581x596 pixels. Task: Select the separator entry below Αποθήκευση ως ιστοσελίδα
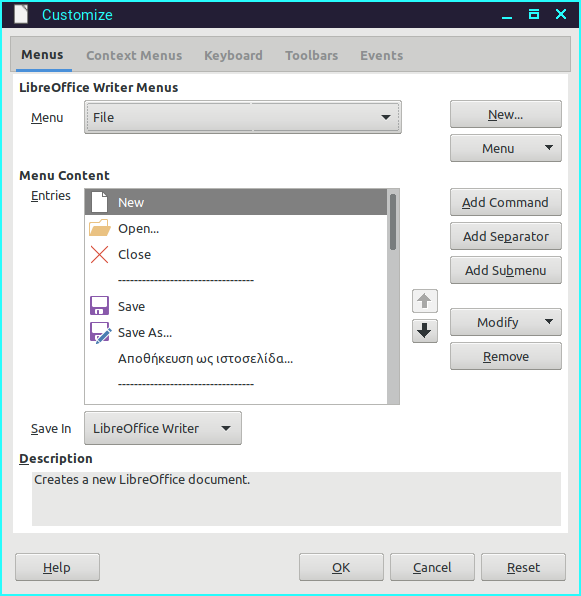pyautogui.click(x=236, y=384)
